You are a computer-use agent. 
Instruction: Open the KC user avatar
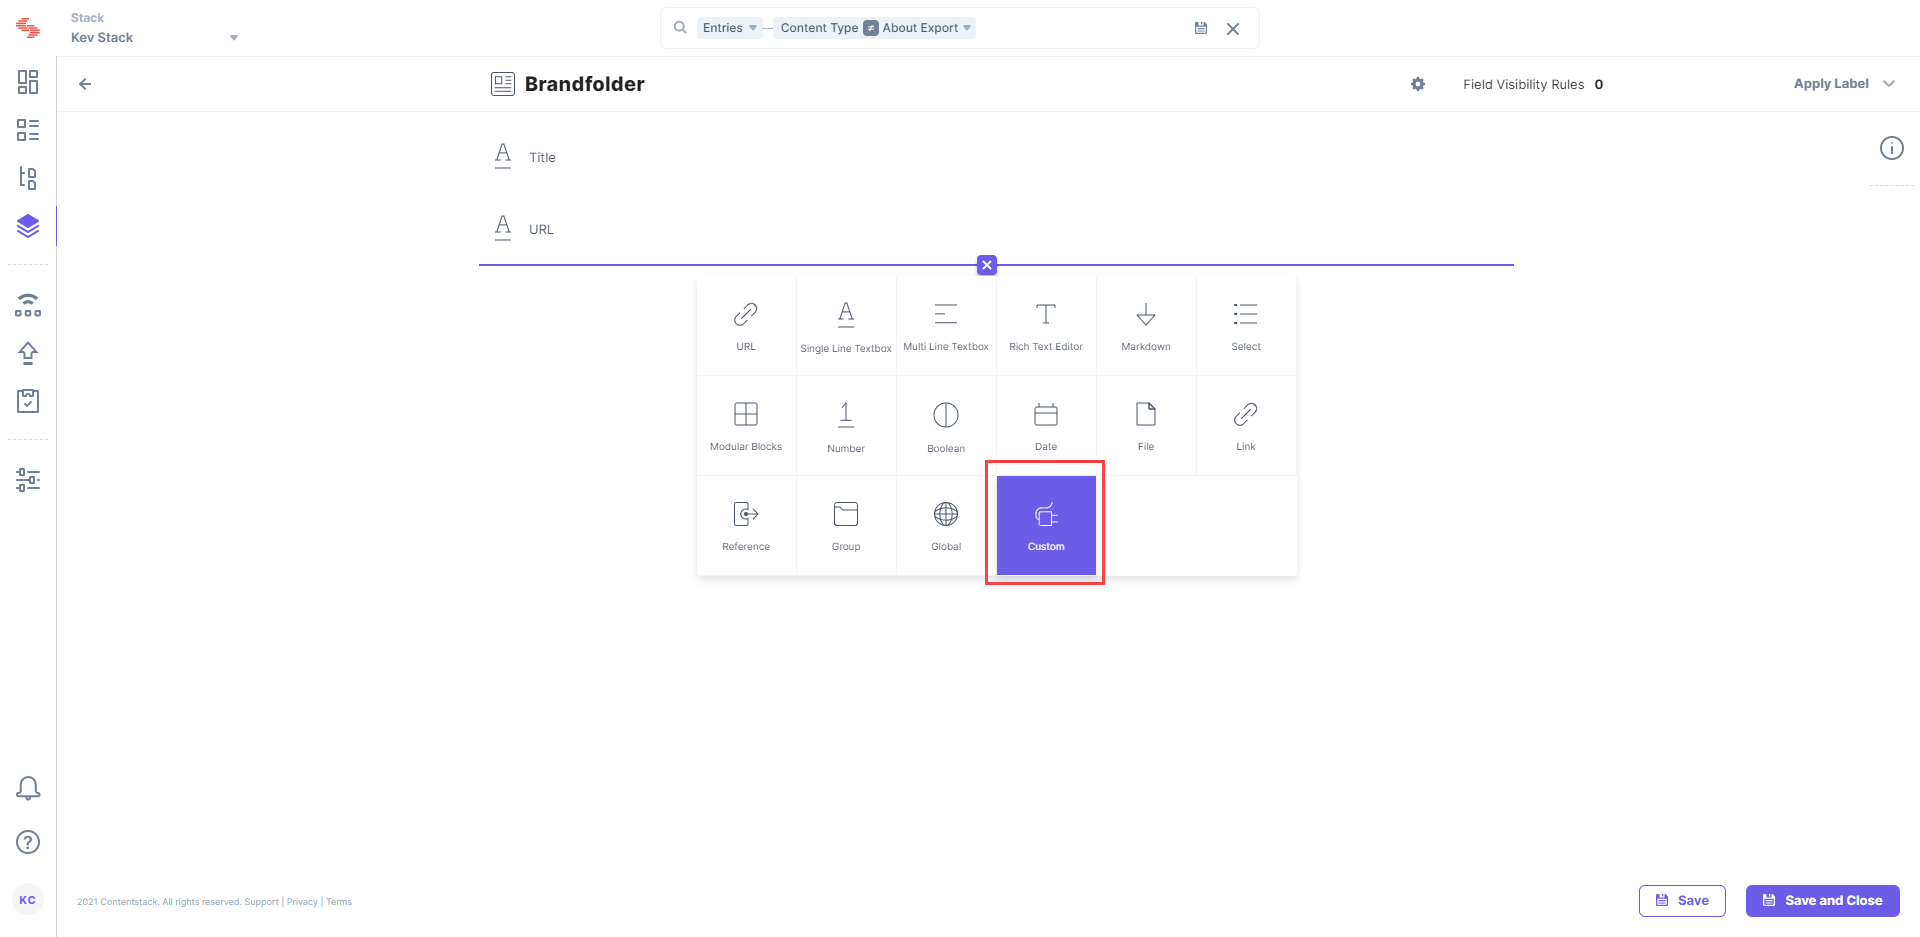(28, 900)
